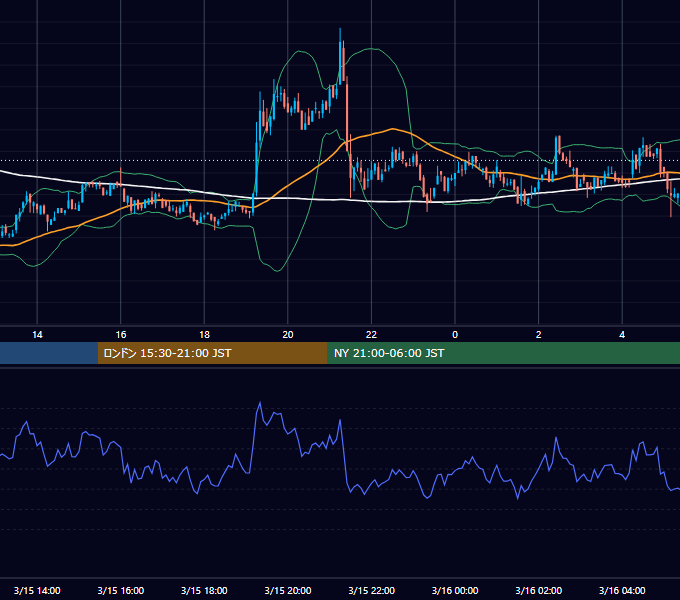
Task: Click the 3/15 20:00 label on the indicator axis
Action: pyautogui.click(x=288, y=590)
